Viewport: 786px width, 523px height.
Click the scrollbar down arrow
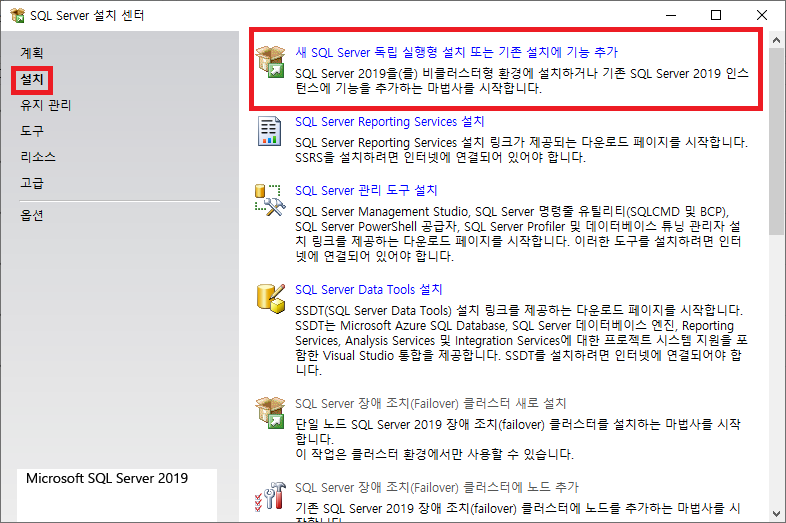776,514
